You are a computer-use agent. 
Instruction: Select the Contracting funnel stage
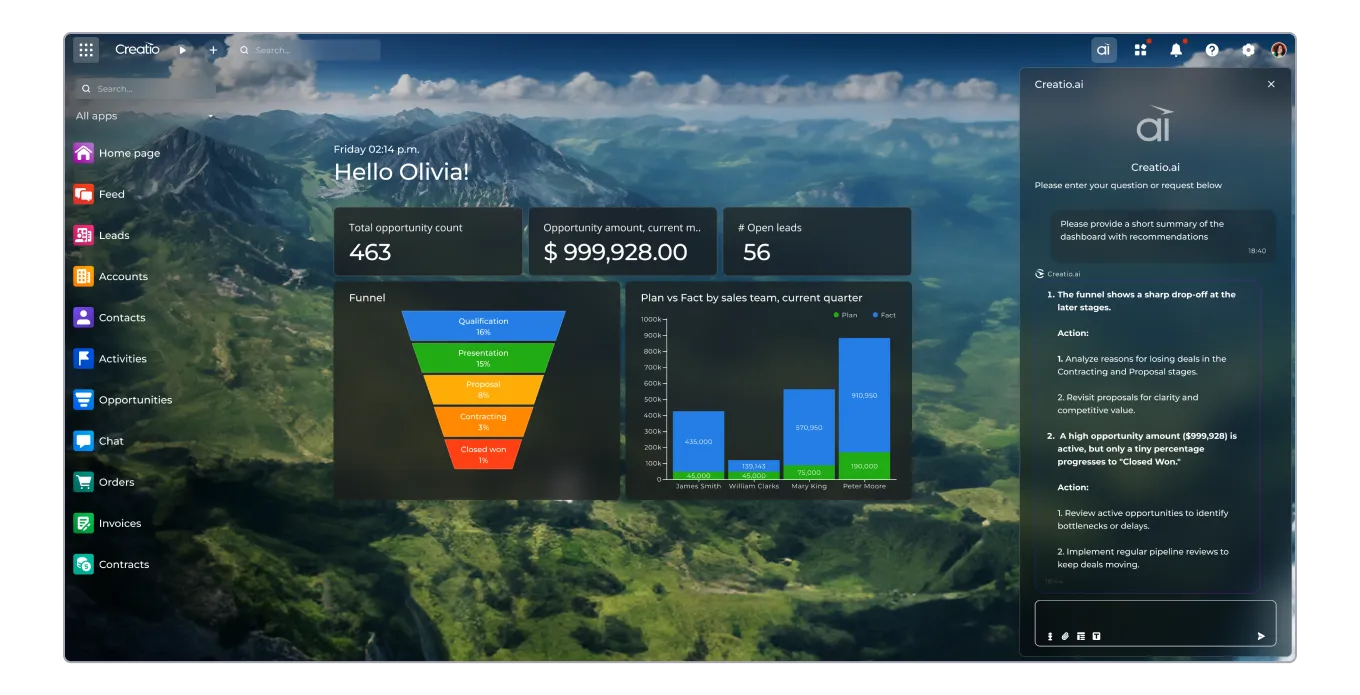(x=483, y=422)
